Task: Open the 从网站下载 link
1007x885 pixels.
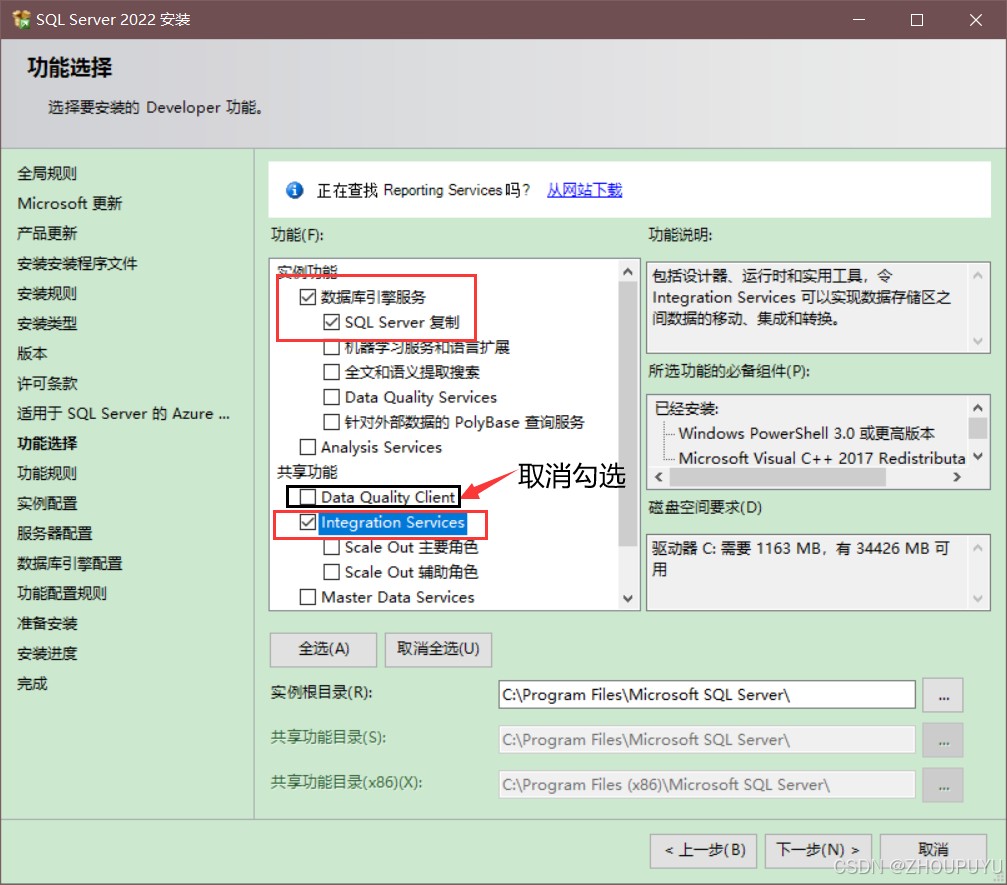Action: coord(584,190)
